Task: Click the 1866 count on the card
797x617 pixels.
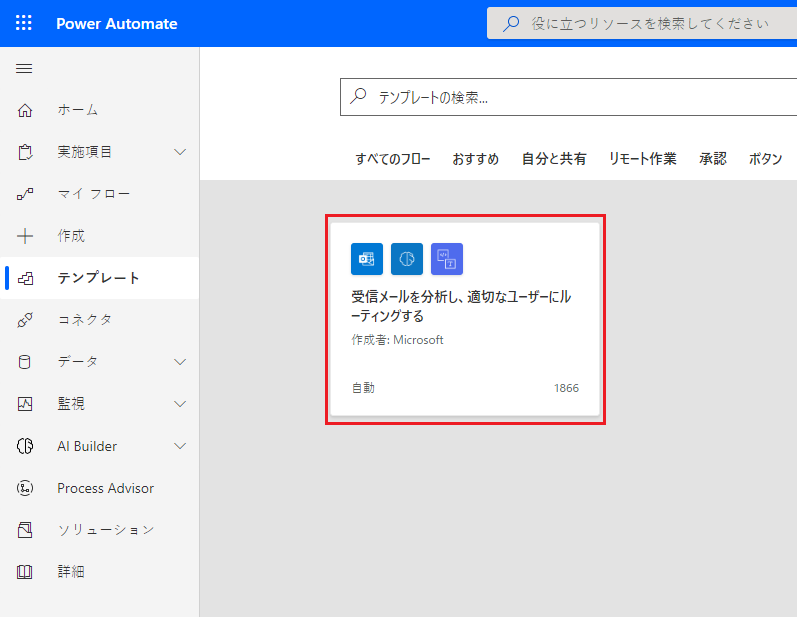Action: point(566,388)
